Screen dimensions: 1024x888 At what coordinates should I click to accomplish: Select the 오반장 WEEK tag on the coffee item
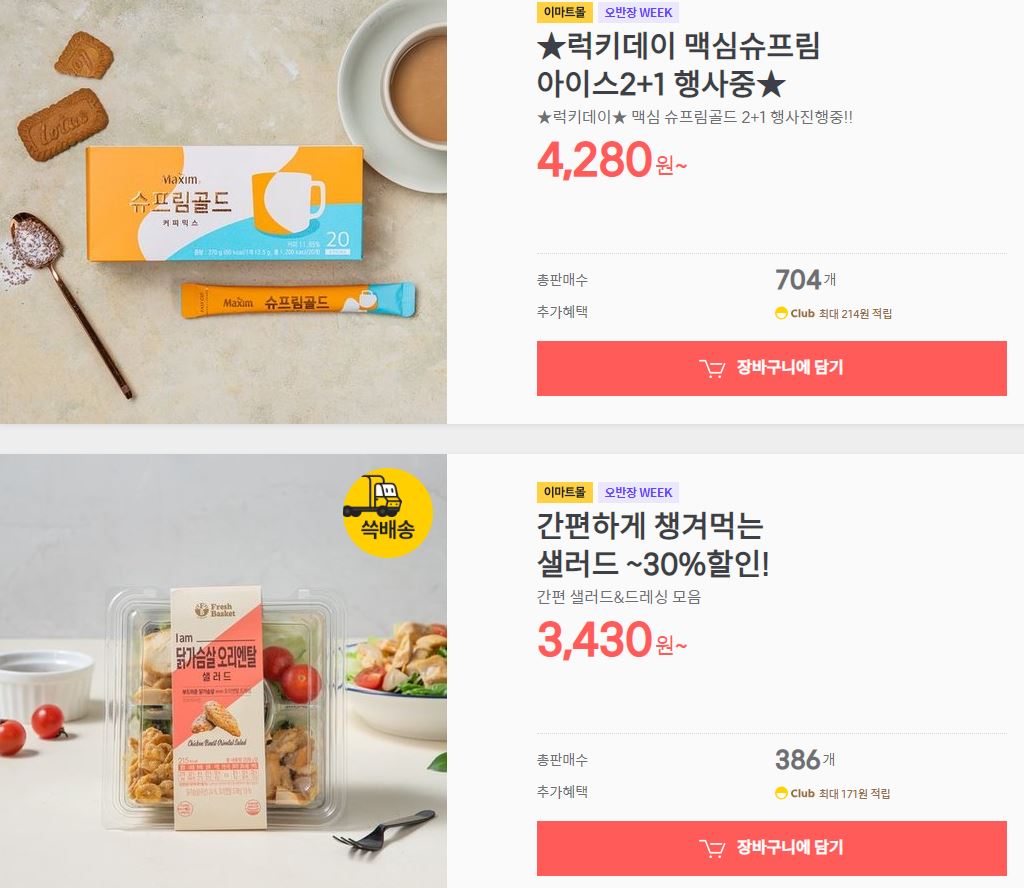(x=638, y=12)
